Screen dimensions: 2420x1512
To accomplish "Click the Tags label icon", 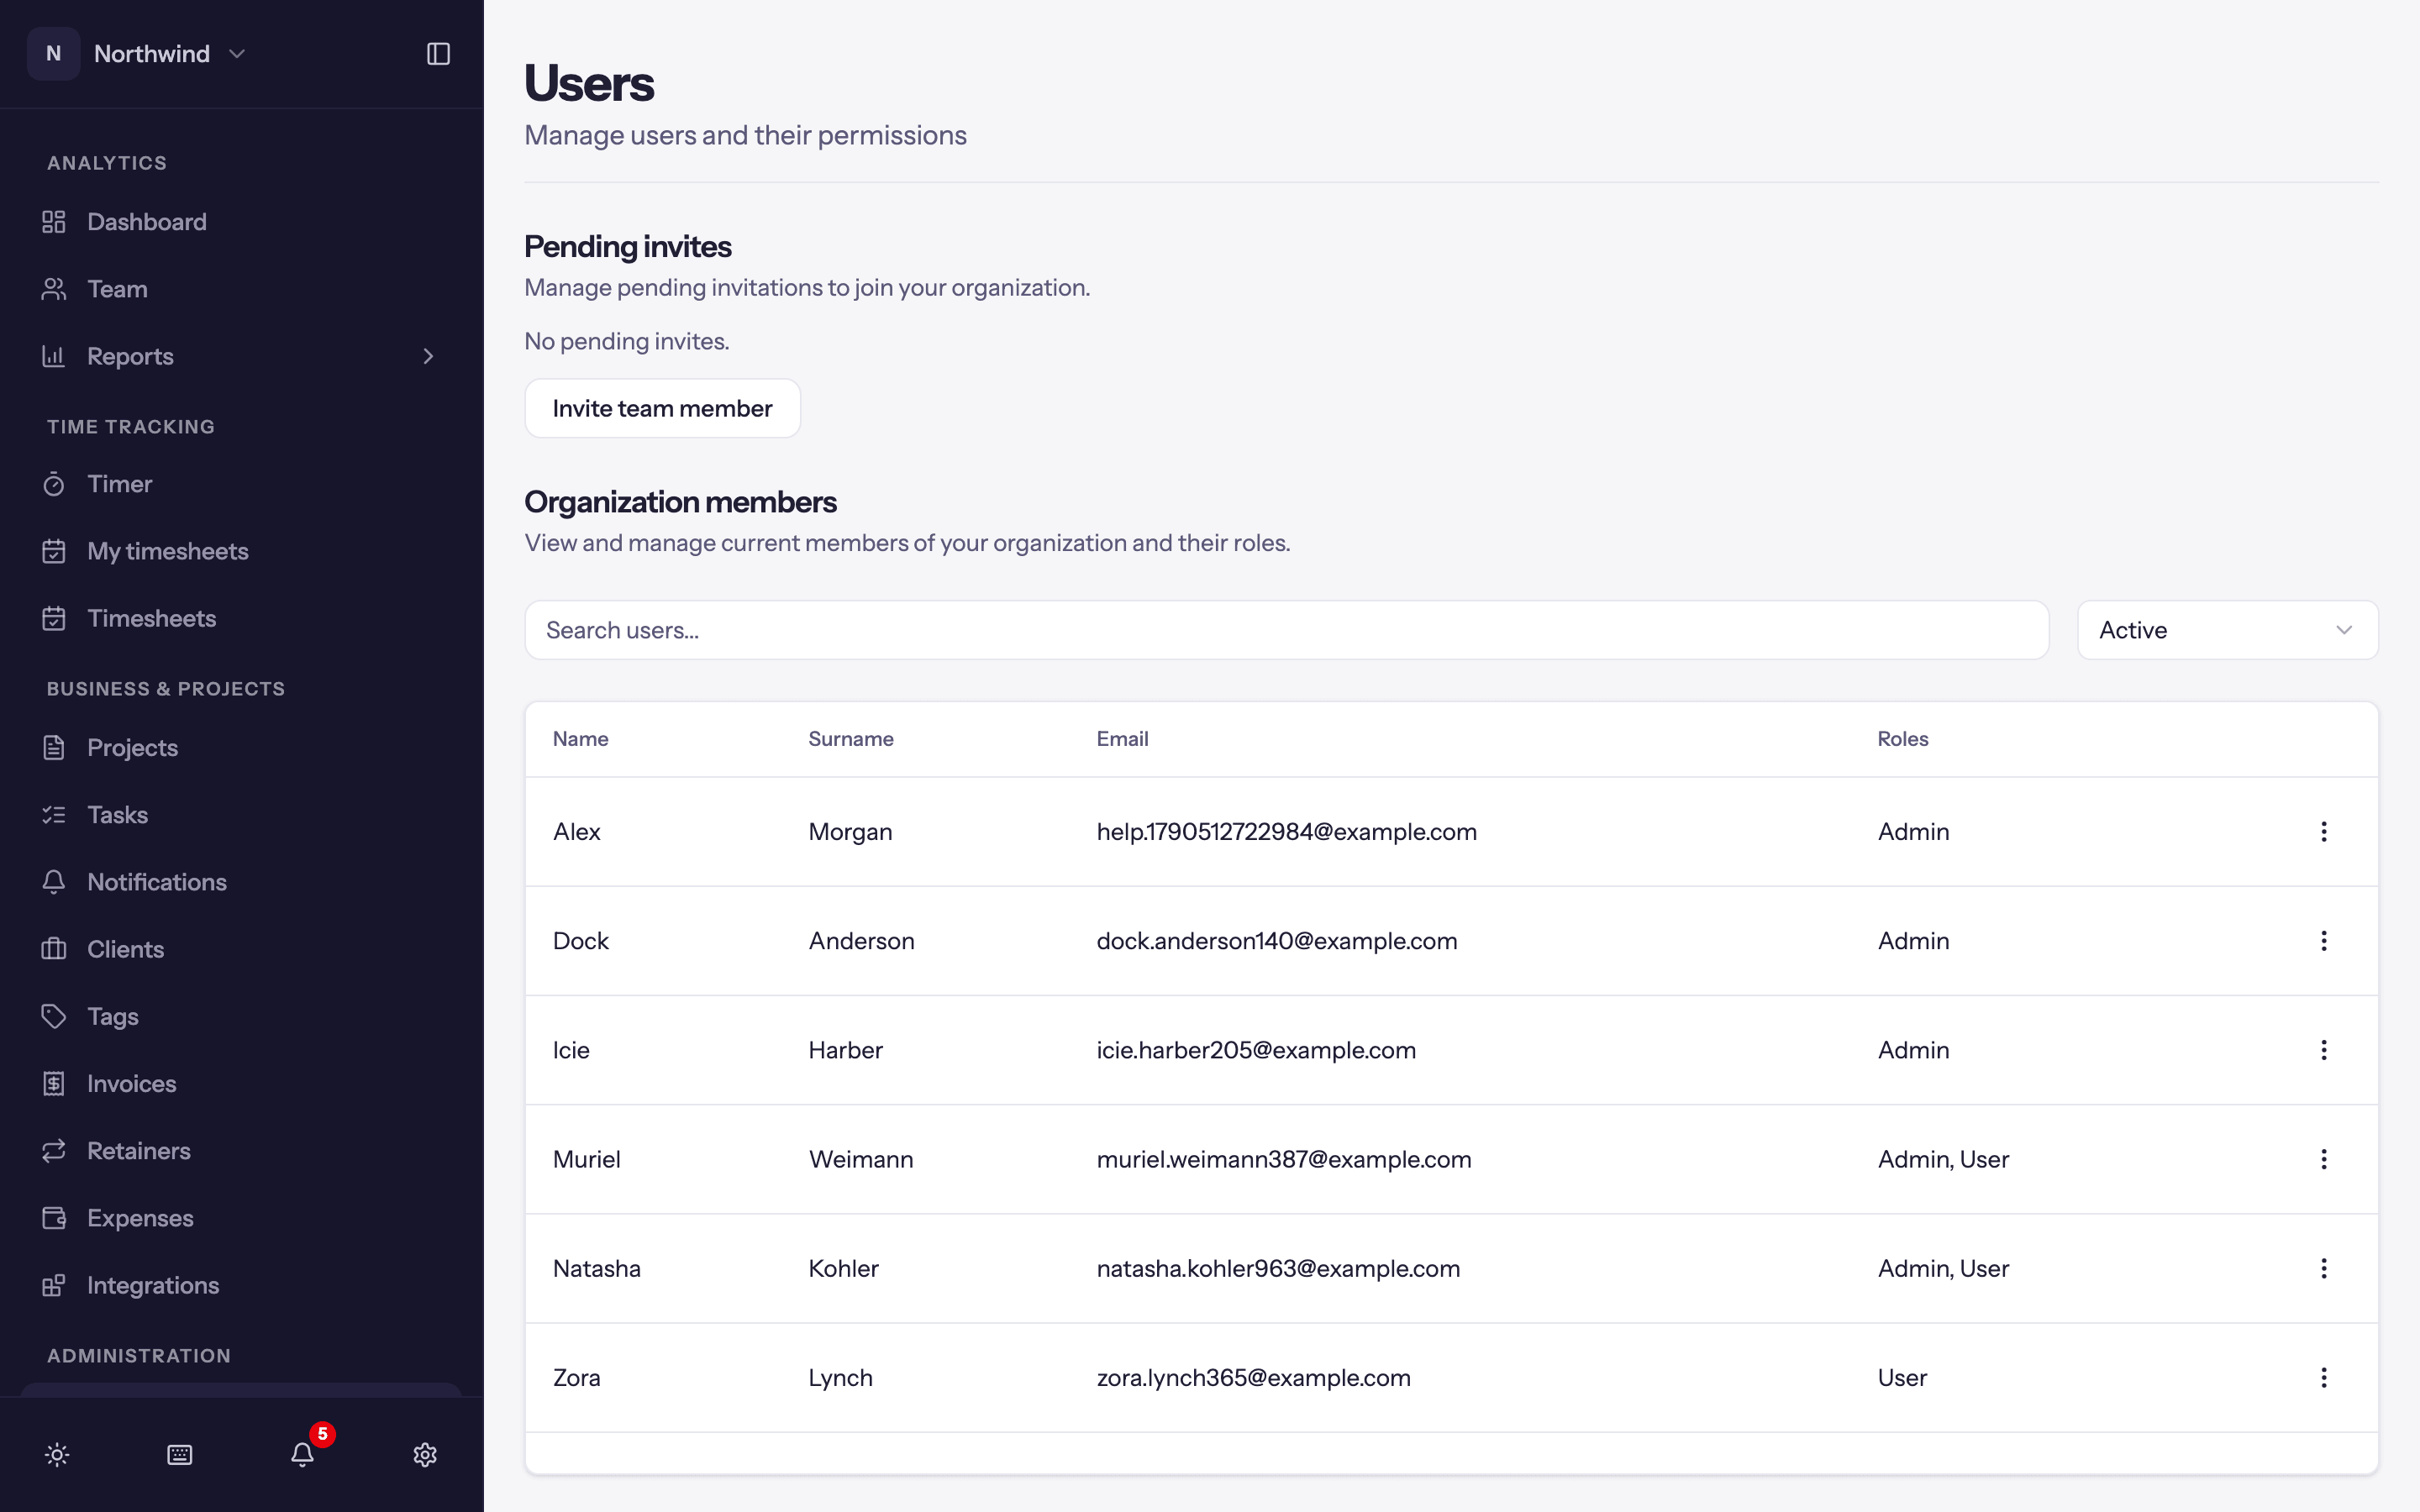I will [54, 1016].
